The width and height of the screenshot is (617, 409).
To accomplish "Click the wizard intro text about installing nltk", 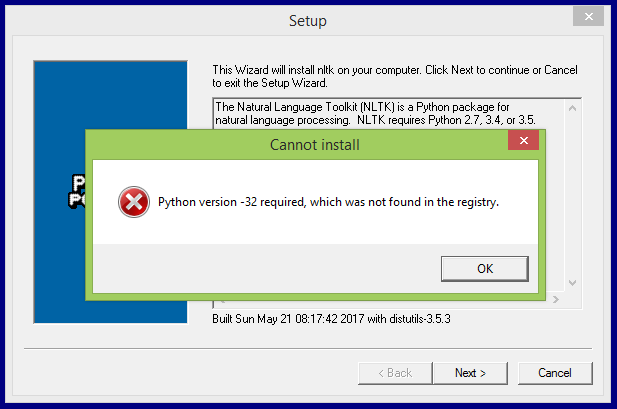I will tap(395, 76).
